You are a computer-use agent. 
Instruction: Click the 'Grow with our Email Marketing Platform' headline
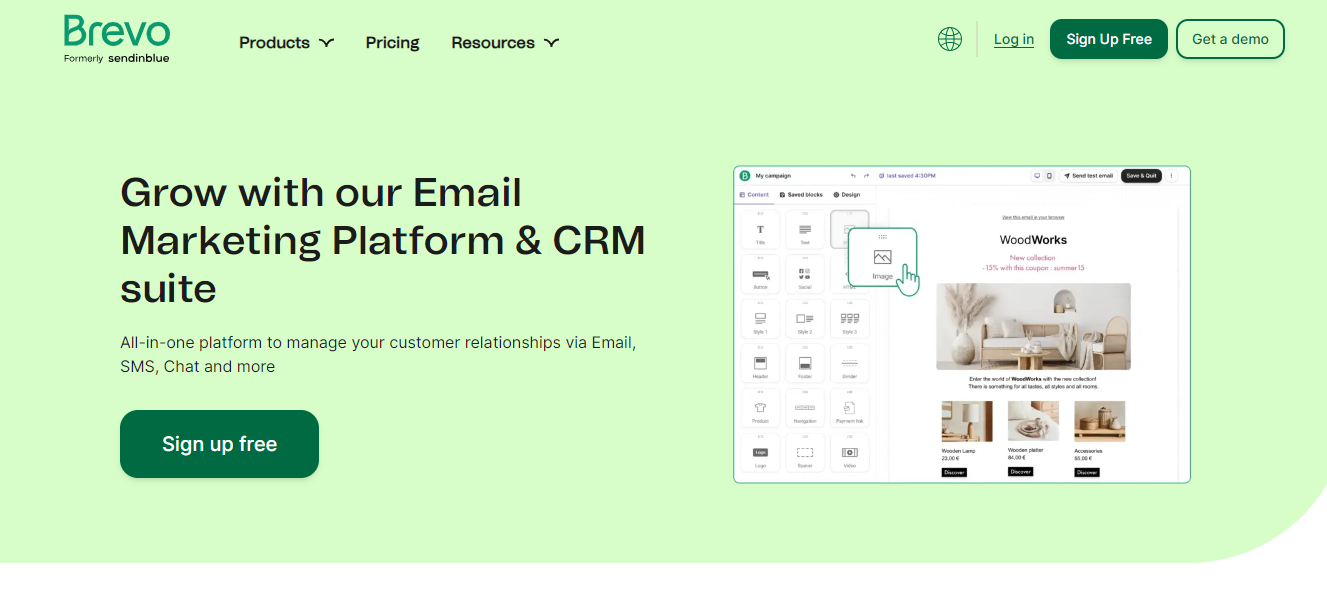[x=383, y=240]
